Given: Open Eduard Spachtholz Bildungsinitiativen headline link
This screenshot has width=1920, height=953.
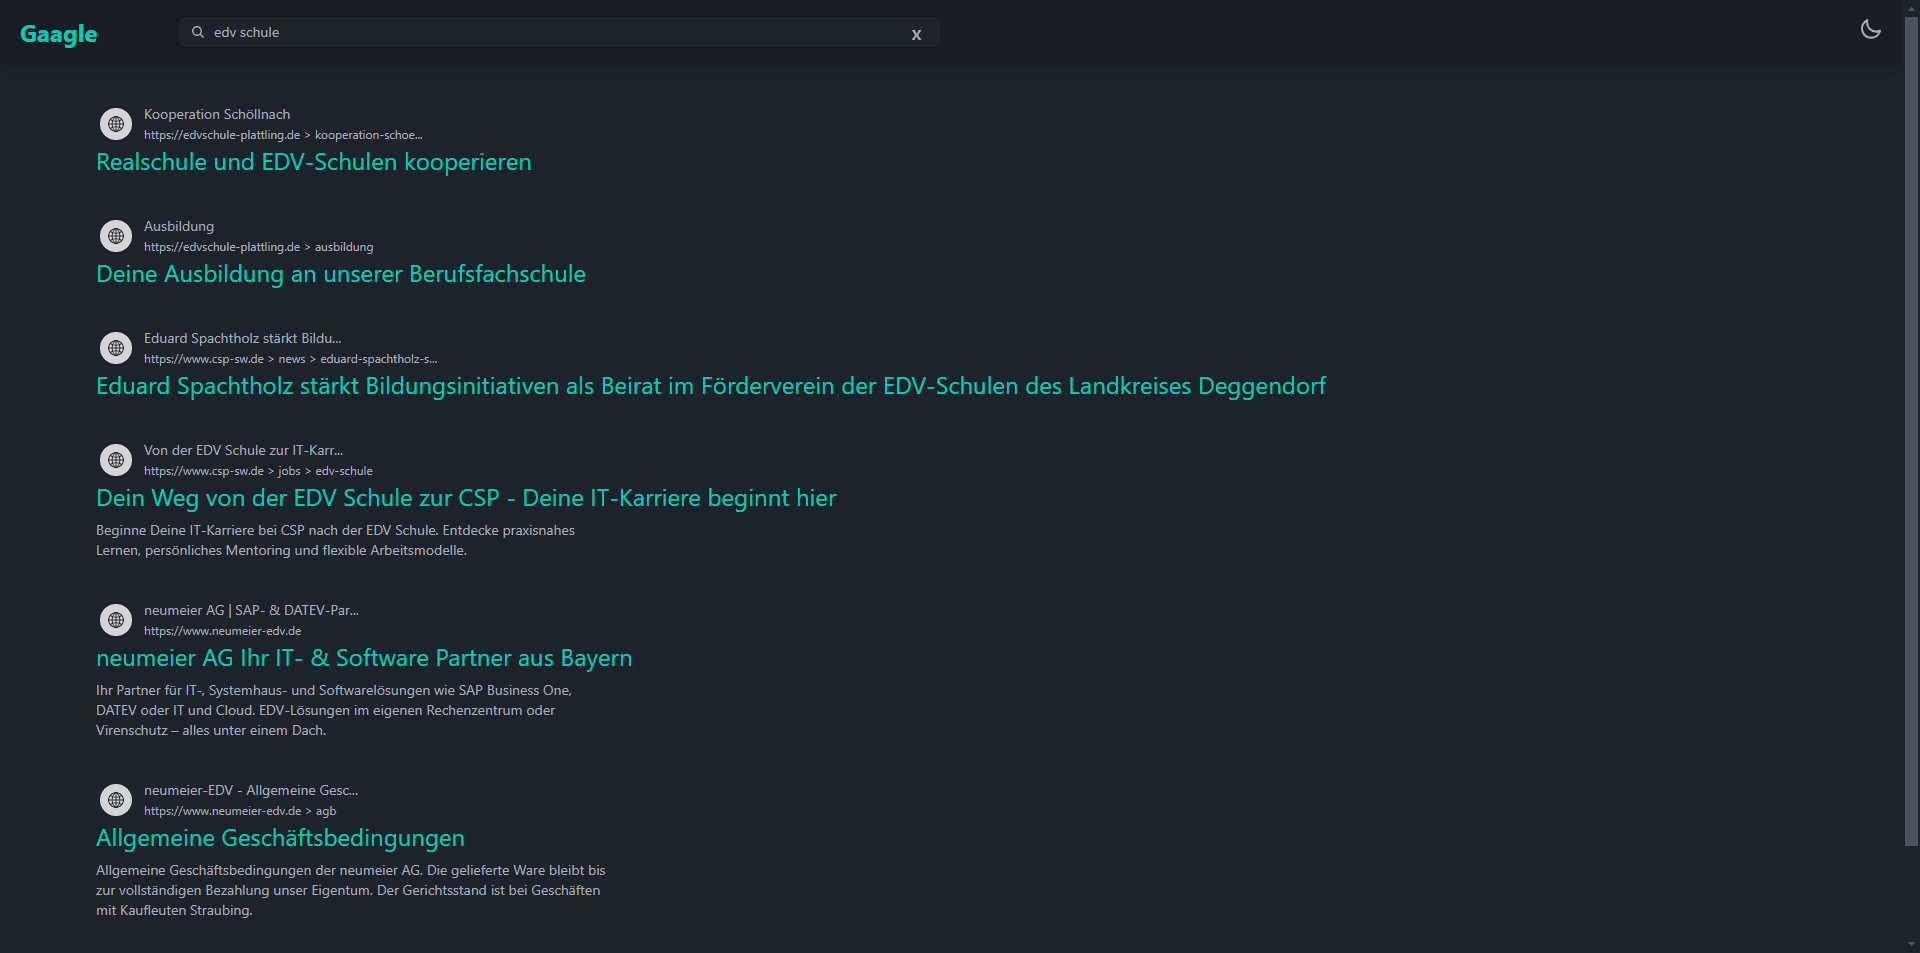Looking at the screenshot, I should click(711, 386).
